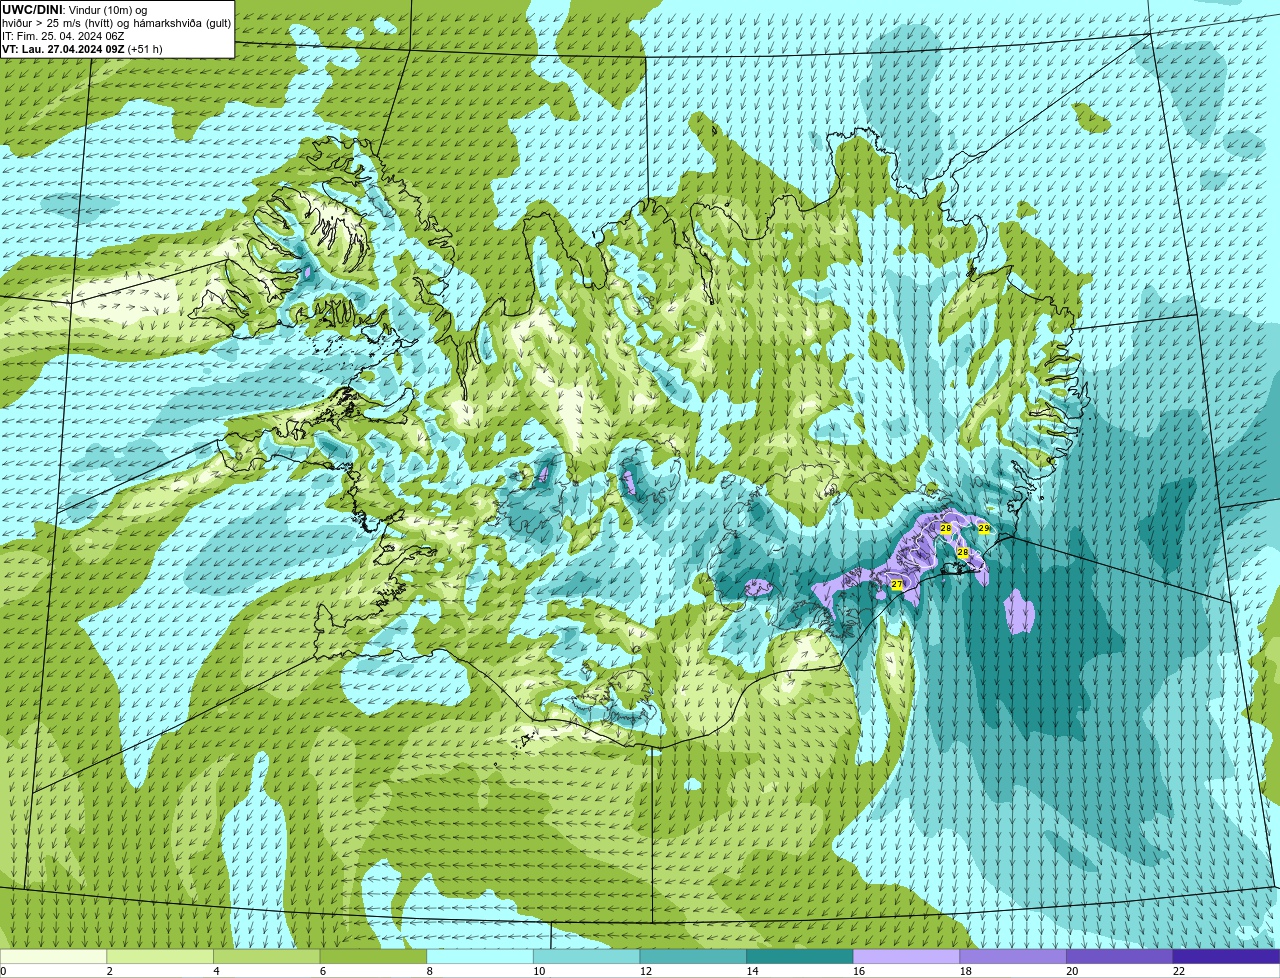Viewport: 1280px width, 978px height.
Task: Click the scale tick number 6
Action: pos(322,971)
